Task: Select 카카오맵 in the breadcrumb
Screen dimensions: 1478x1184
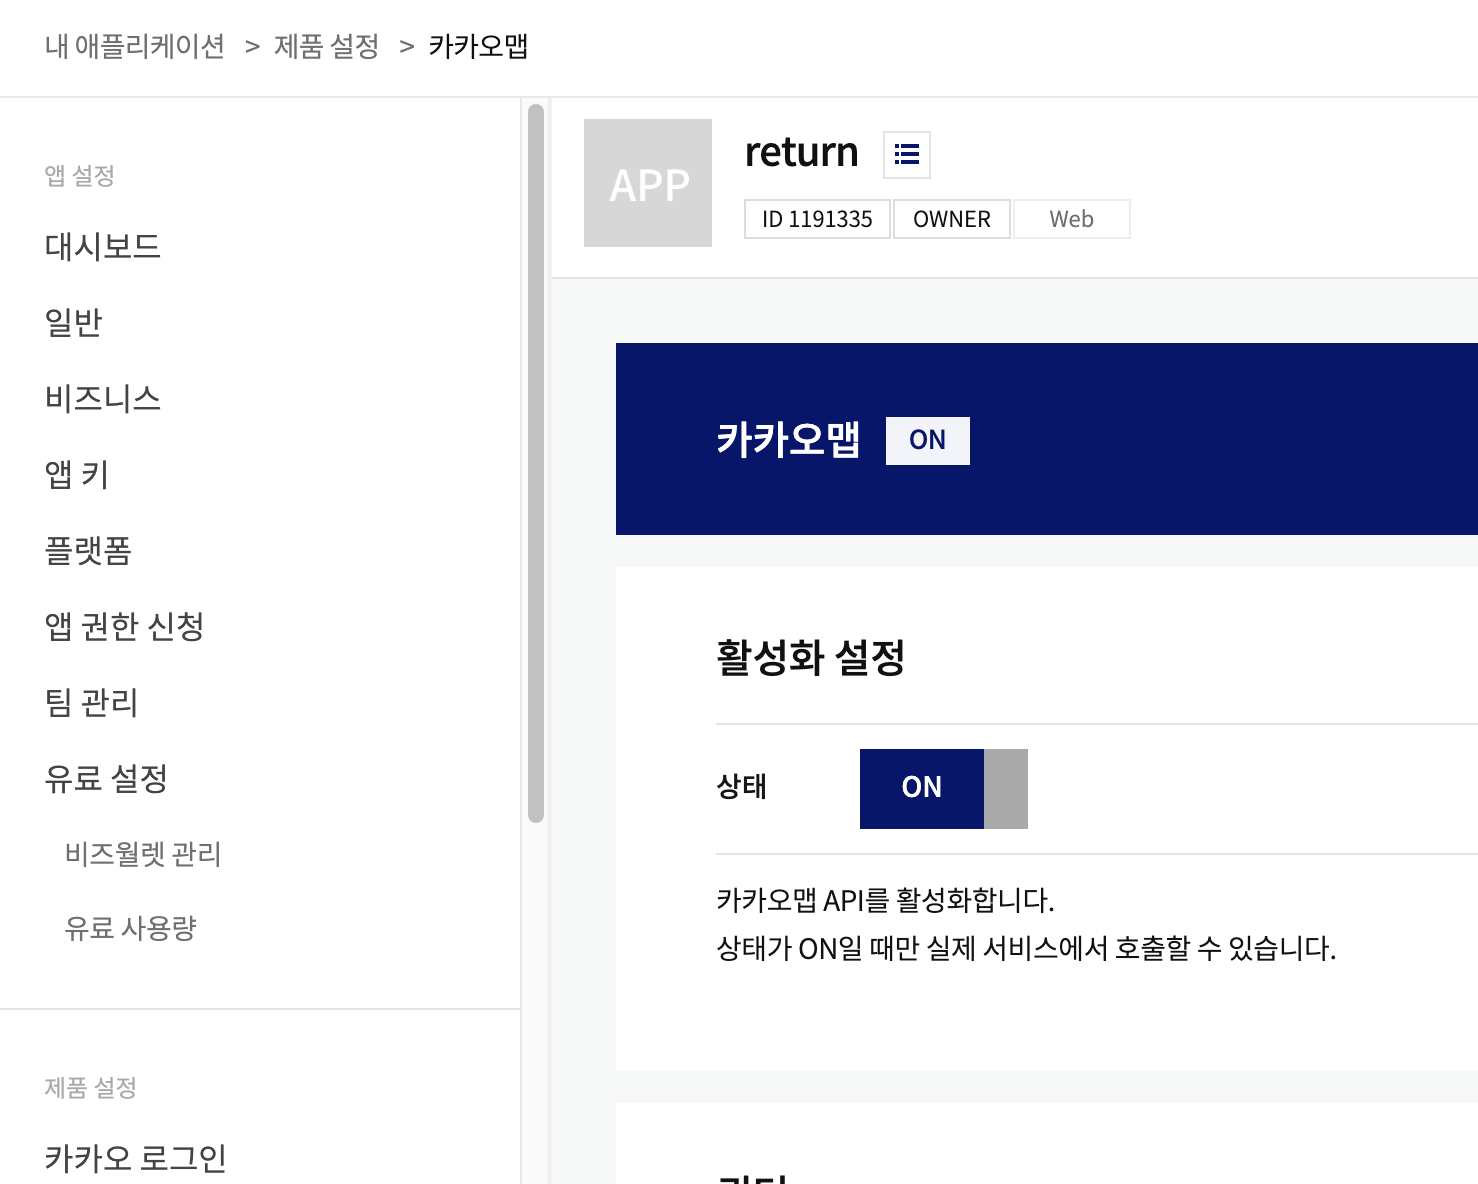Action: [x=478, y=46]
